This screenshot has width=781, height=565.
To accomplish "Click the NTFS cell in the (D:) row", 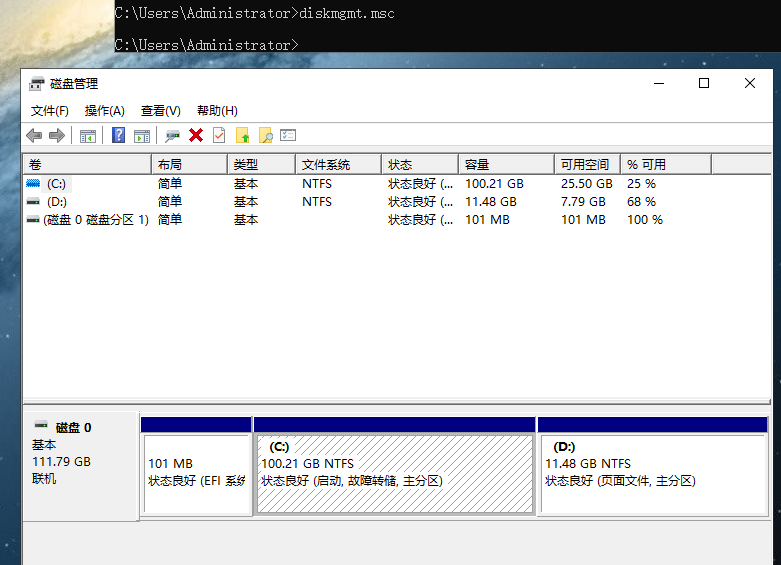I will [x=317, y=202].
